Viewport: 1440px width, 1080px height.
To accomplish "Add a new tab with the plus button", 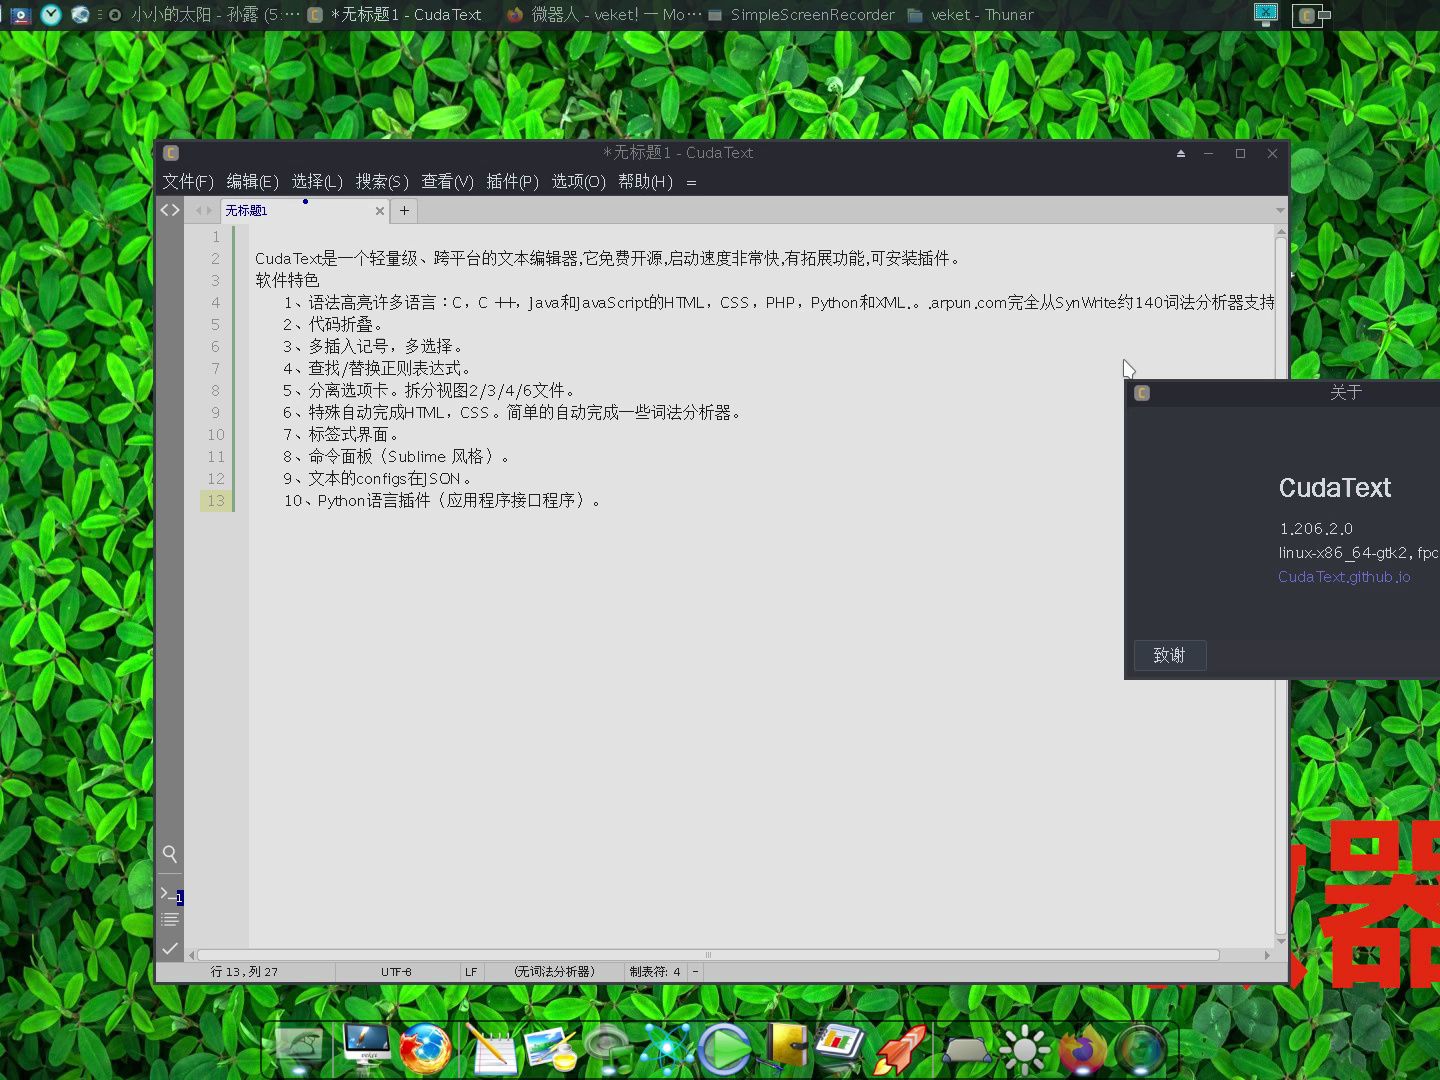I will 404,211.
